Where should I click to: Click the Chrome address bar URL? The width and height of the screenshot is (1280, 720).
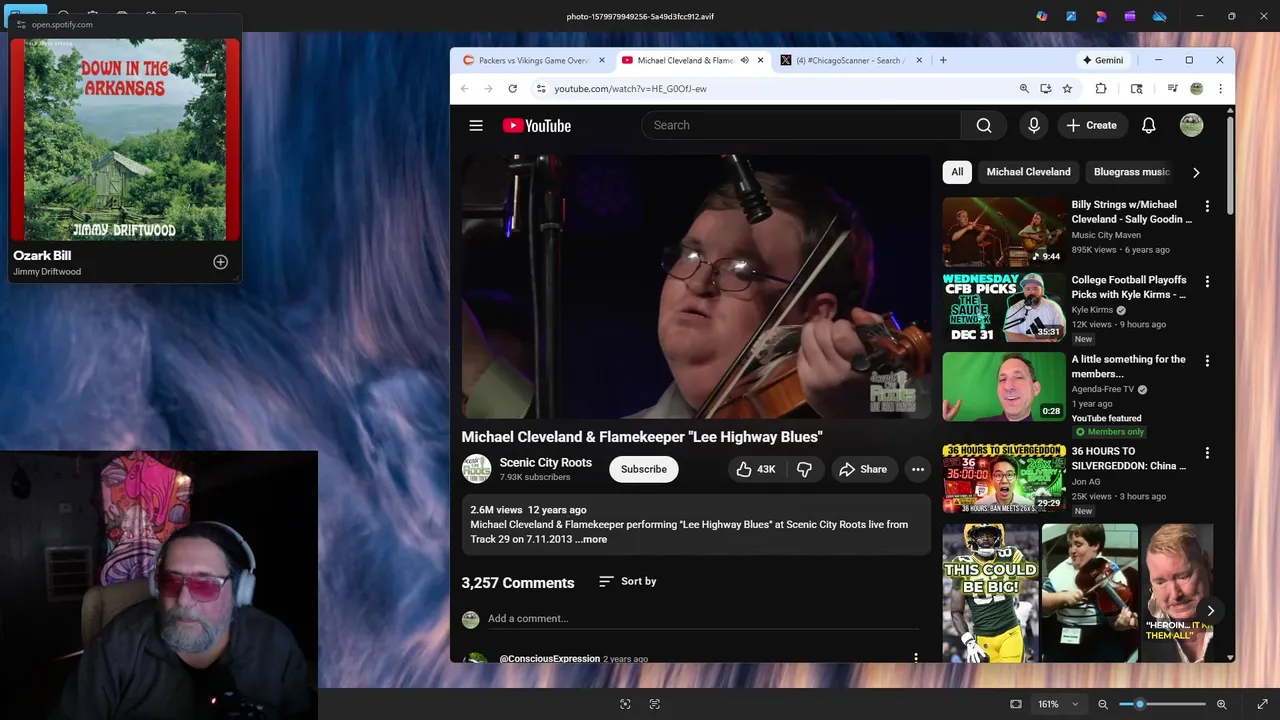(x=630, y=88)
